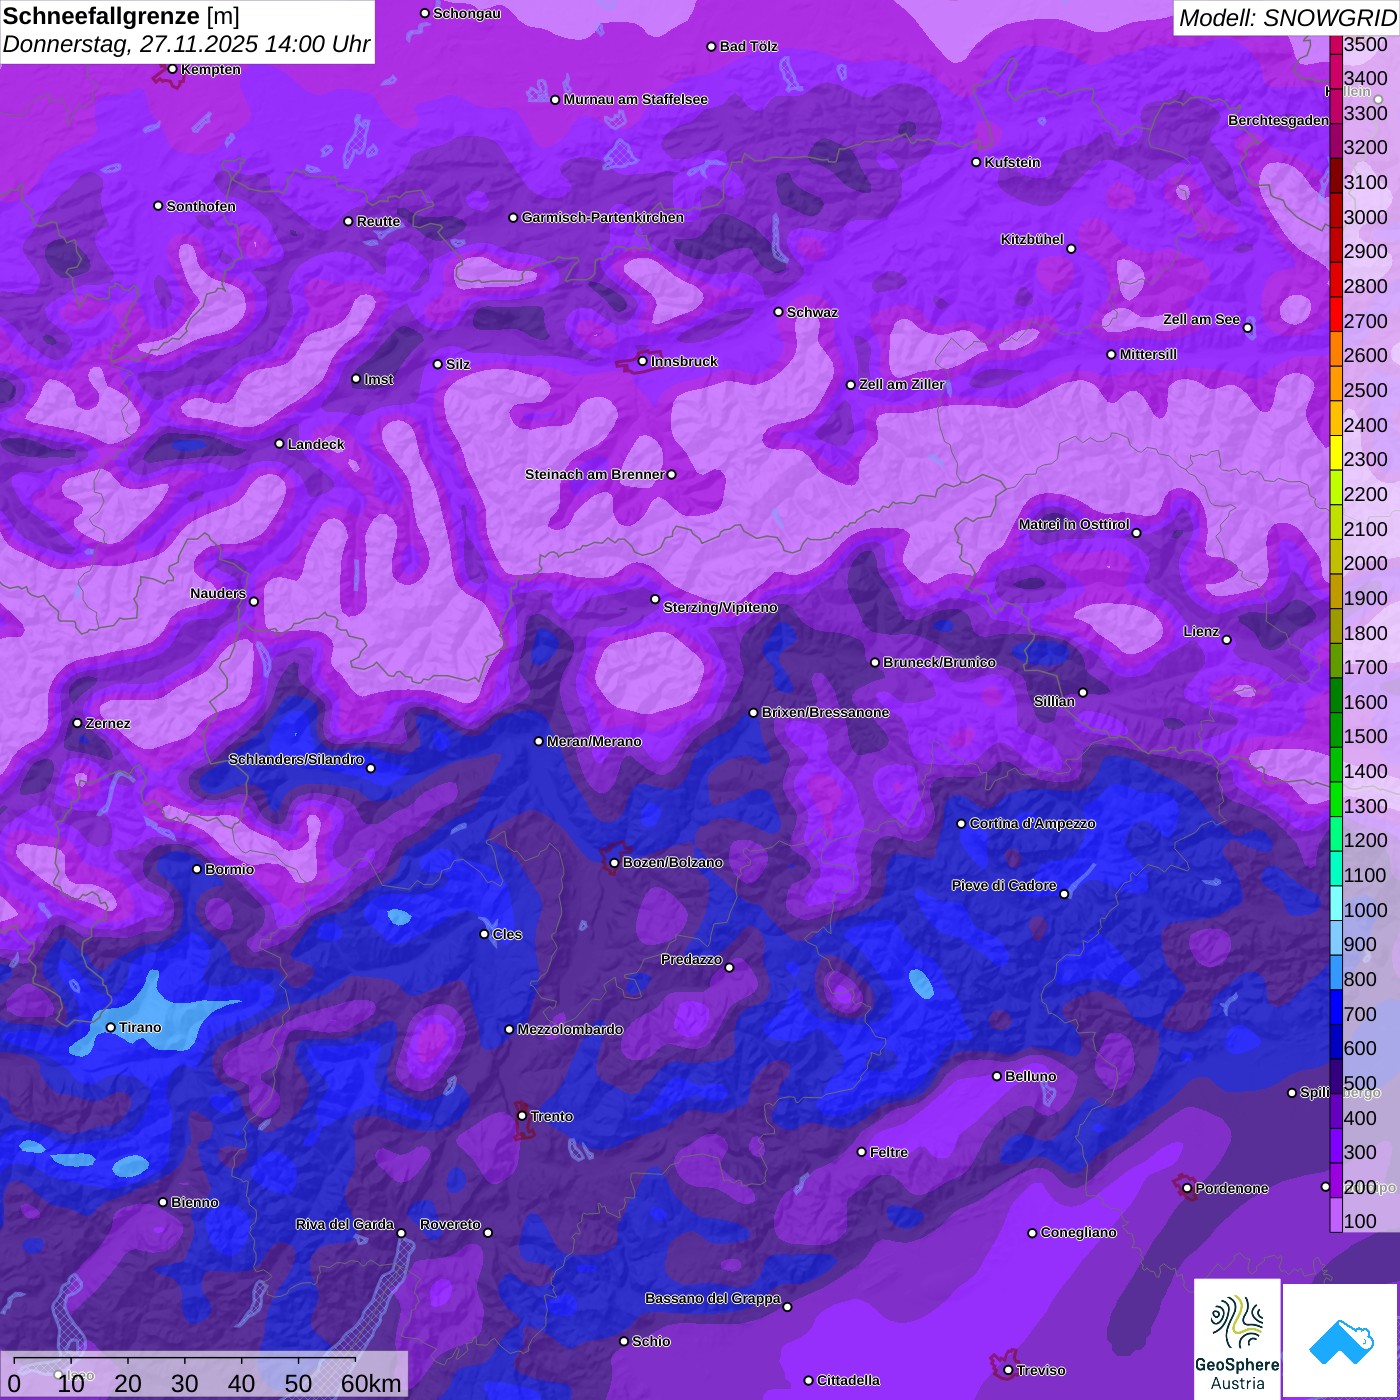Image resolution: width=1400 pixels, height=1400 pixels.
Task: Click the Garmisch-Partenkirchen label
Action: point(603,217)
